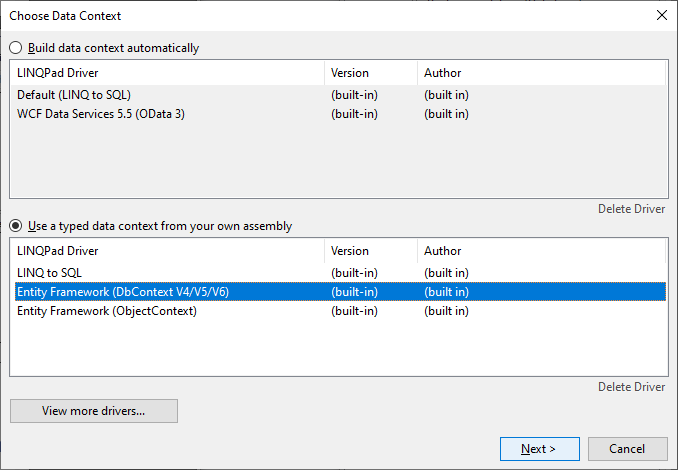678x470 pixels.
Task: Click Delete Driver under the automatic drivers list
Action: (631, 209)
